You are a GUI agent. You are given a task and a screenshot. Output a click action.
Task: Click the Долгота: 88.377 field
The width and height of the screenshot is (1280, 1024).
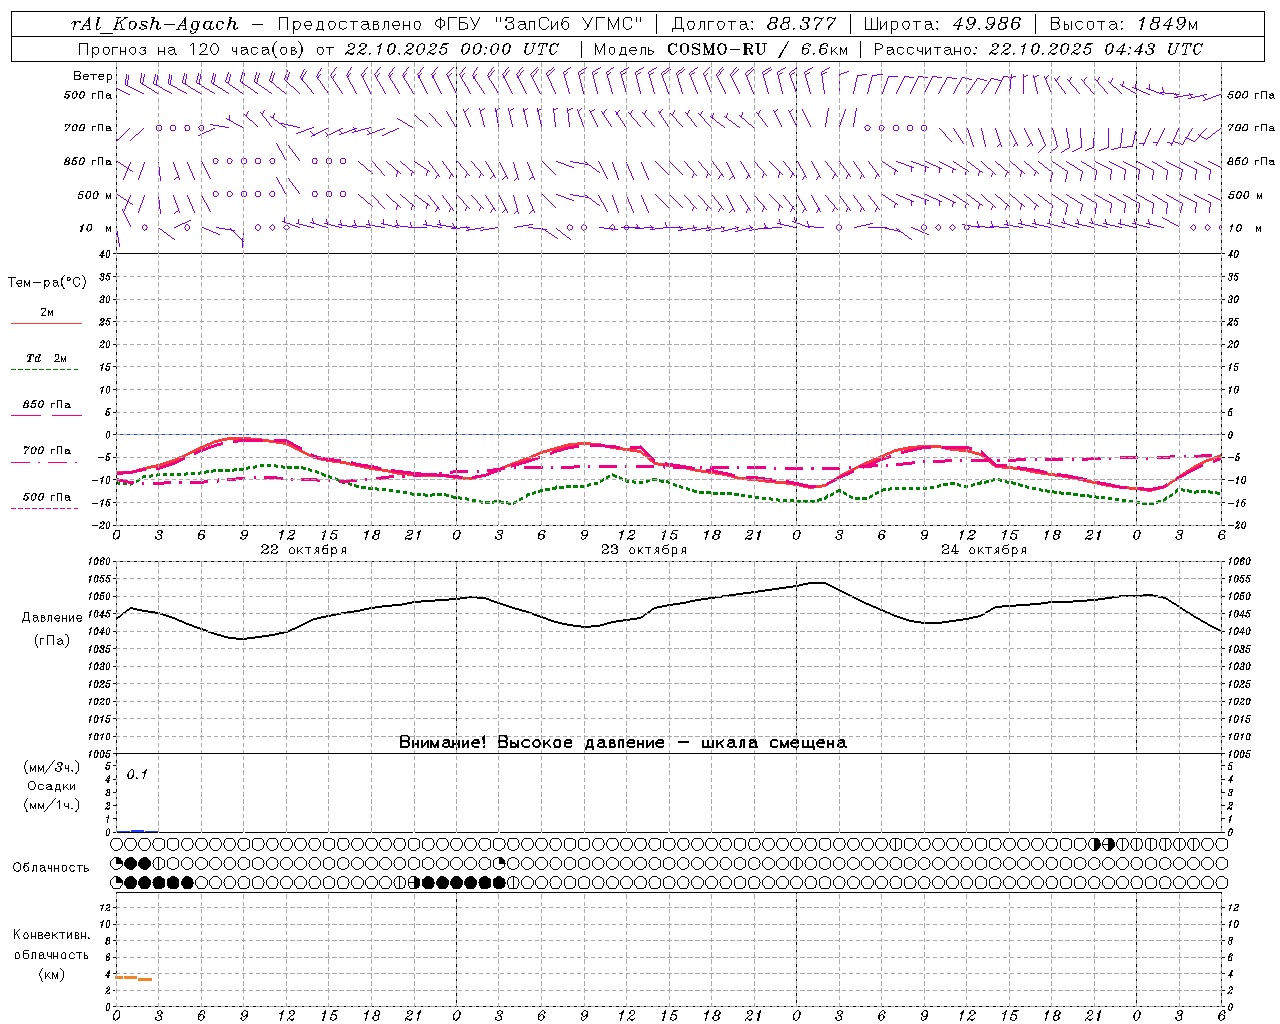[754, 24]
